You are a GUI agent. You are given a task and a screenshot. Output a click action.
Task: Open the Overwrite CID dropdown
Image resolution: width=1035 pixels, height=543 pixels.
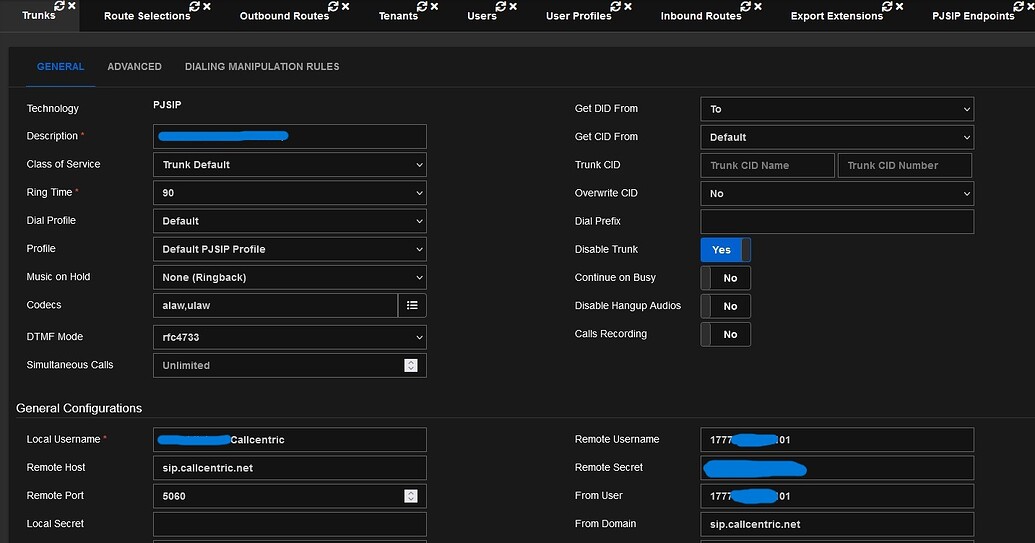pos(837,193)
